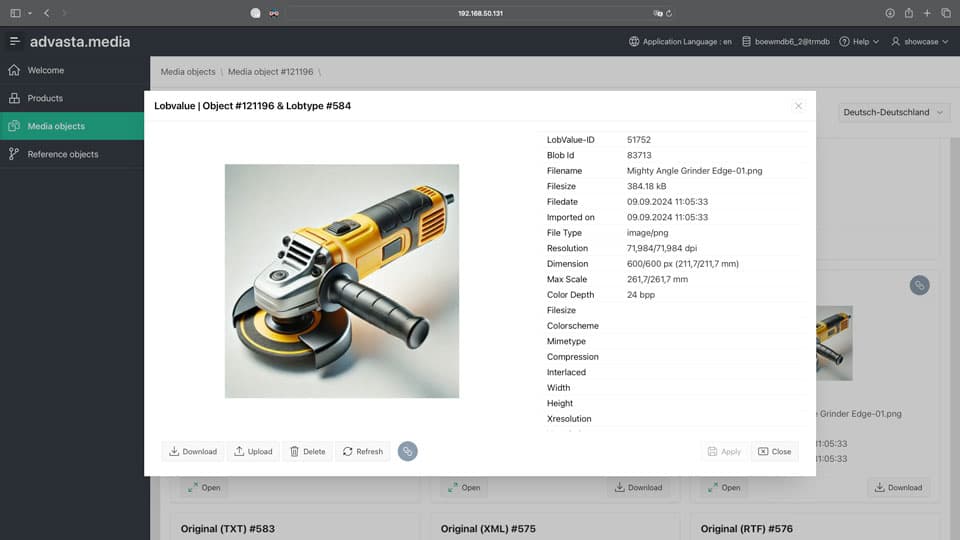Open the Application Language selector
Image resolution: width=960 pixels, height=540 pixels.
point(680,42)
